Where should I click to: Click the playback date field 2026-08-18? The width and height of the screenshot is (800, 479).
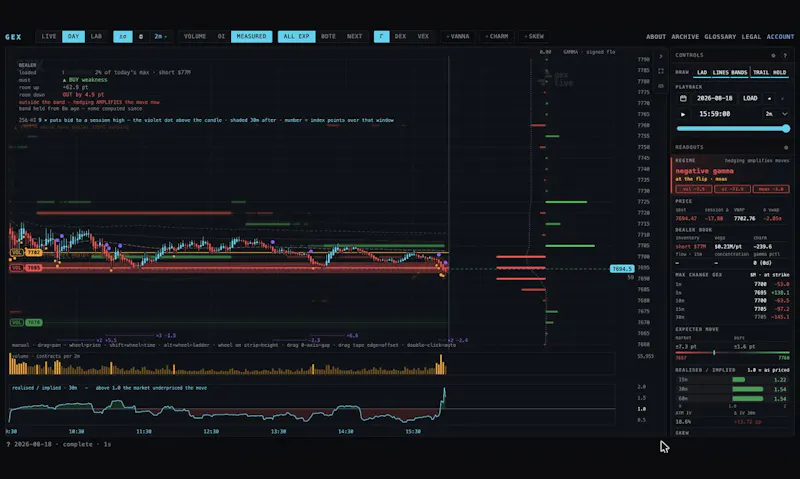[714, 98]
